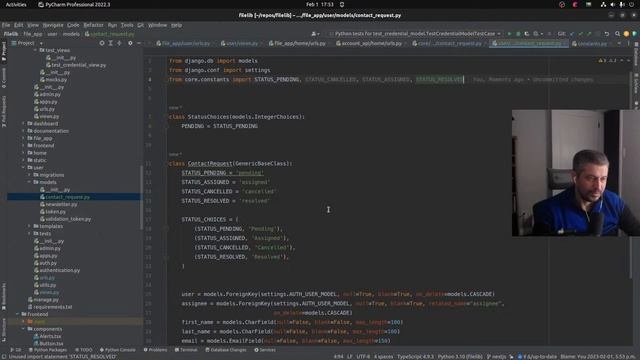Expand the documentation folder
Viewport: 640px width, 360px height.
coord(23,131)
